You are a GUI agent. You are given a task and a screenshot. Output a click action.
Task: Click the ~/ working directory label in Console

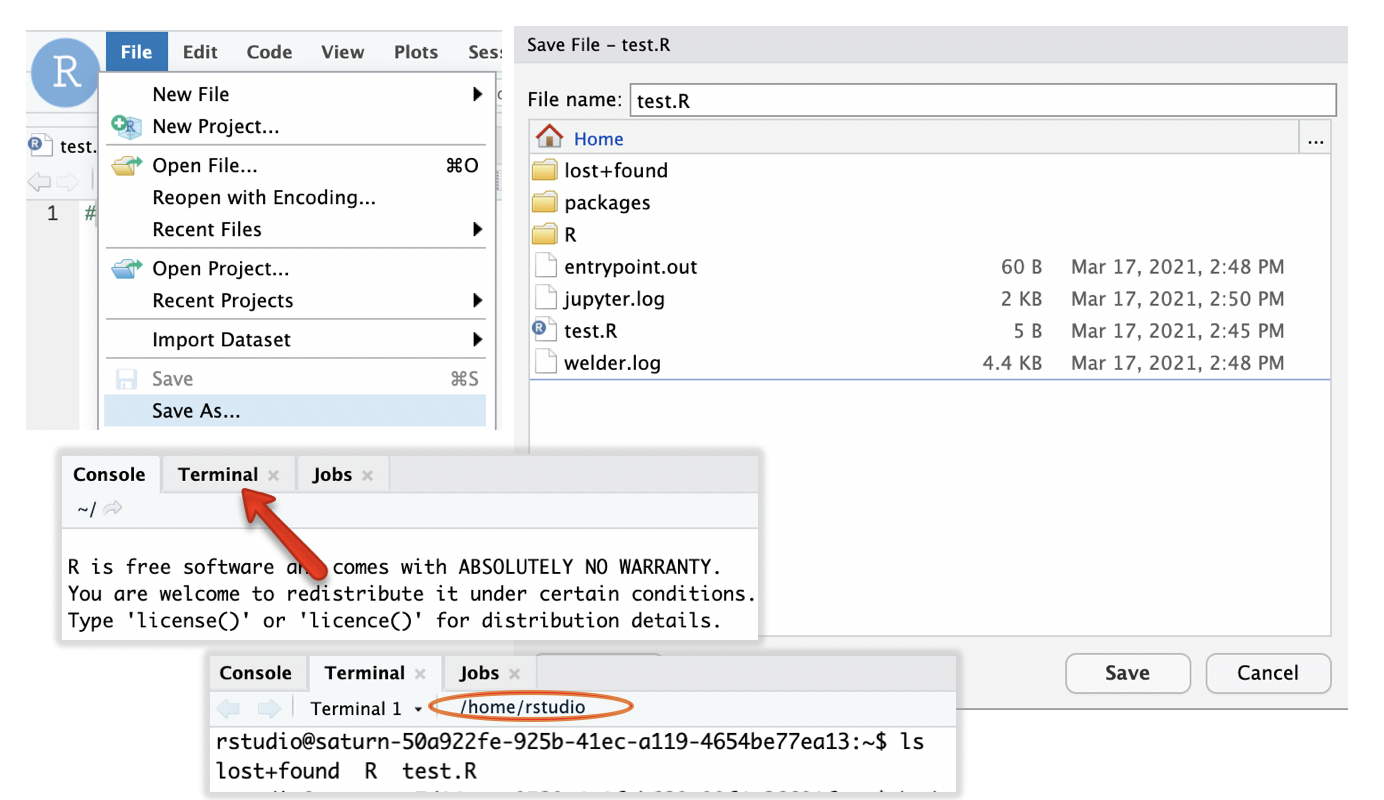click(86, 509)
